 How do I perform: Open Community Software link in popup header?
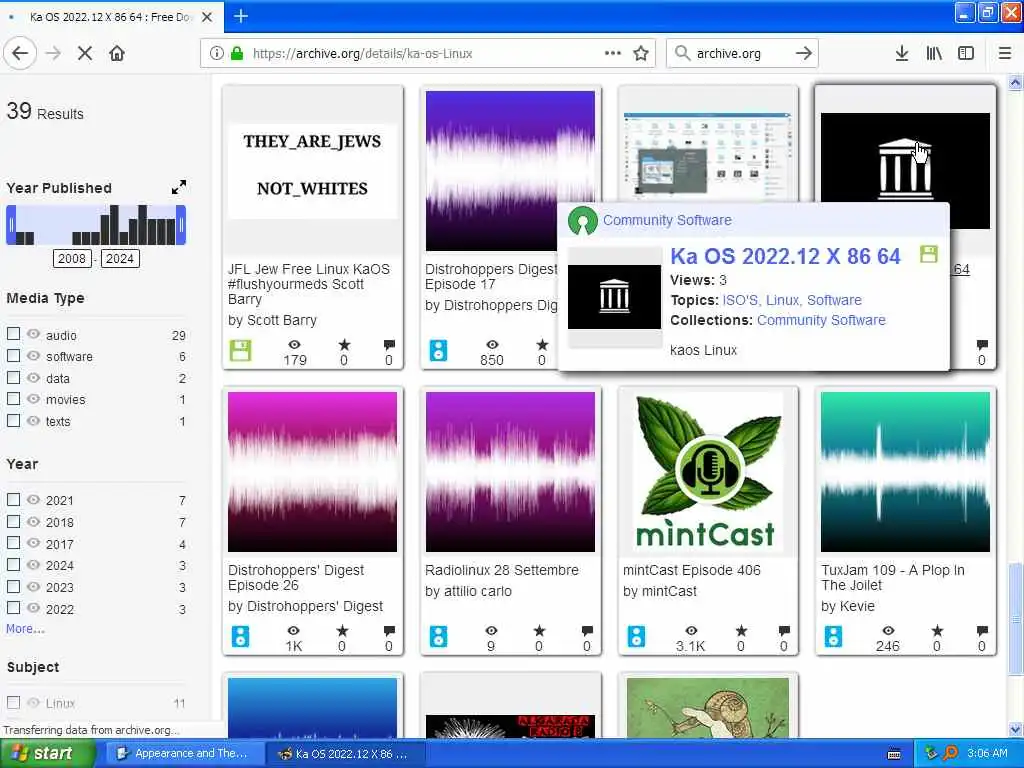[x=667, y=220]
